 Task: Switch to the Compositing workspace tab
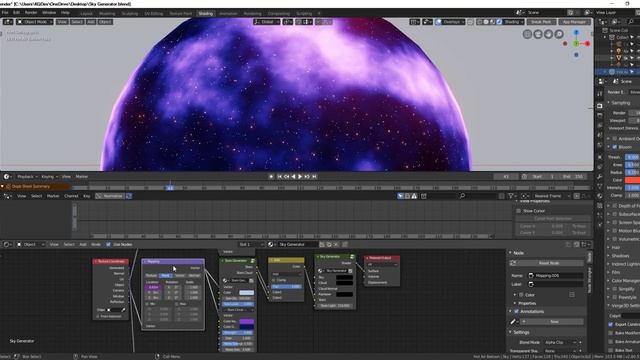point(279,13)
